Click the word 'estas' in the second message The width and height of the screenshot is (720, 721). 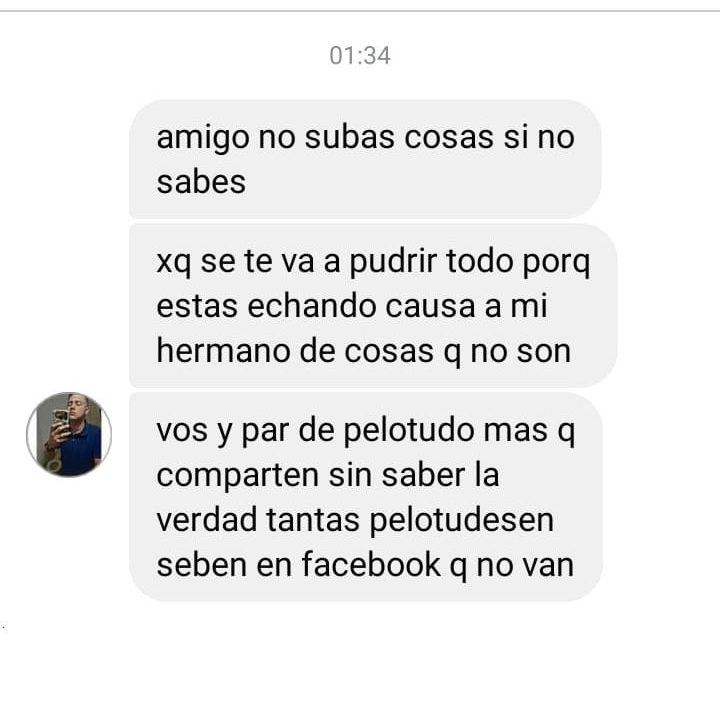tap(197, 306)
